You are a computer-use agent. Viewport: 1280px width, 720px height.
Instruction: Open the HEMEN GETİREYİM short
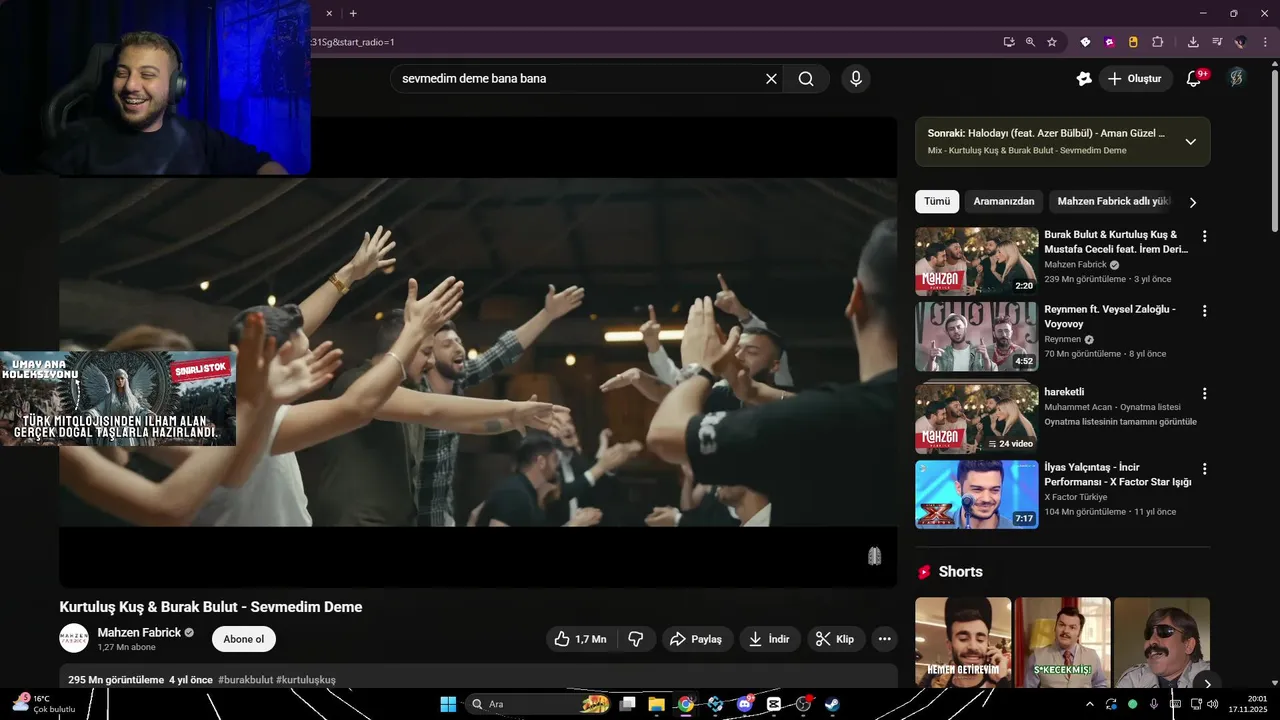[963, 642]
